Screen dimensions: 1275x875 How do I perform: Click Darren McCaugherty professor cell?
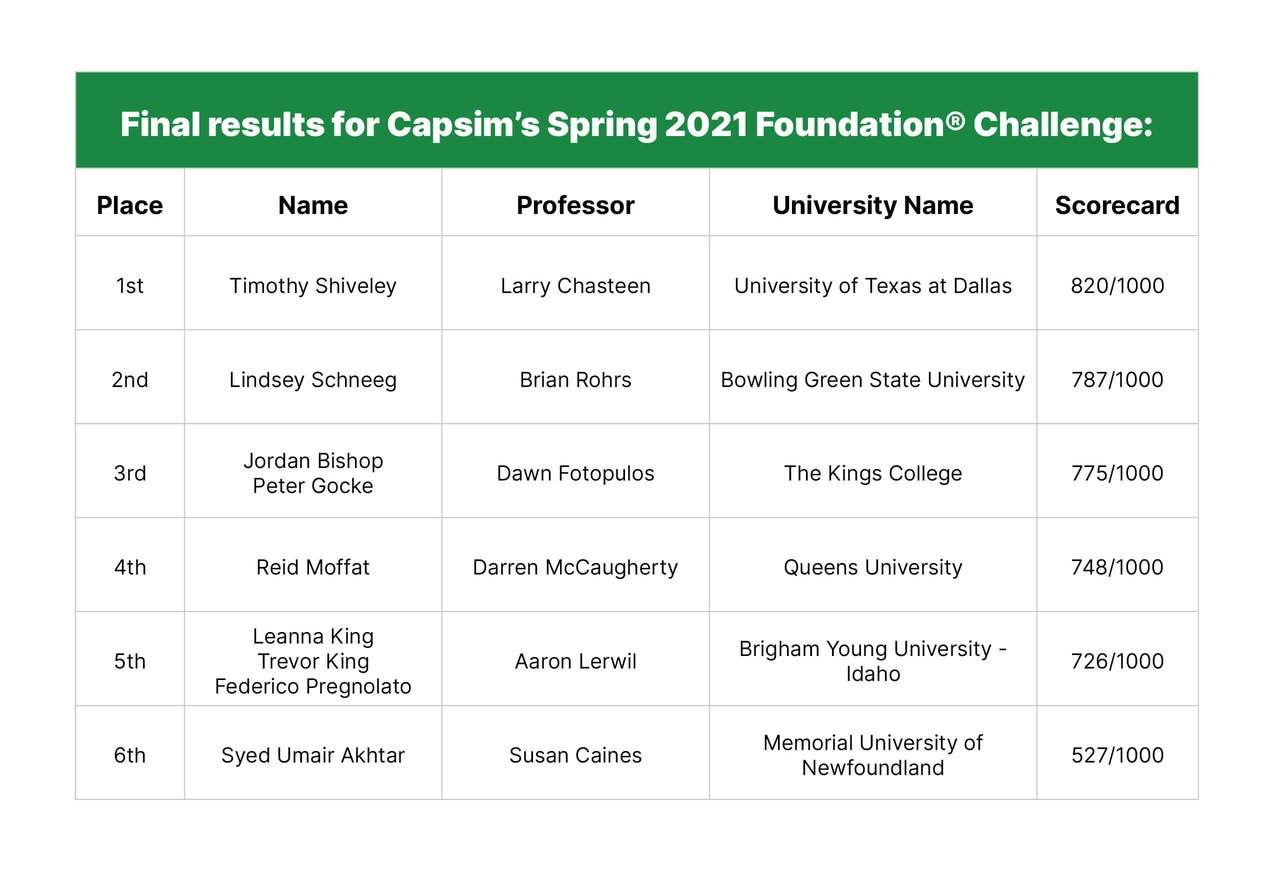click(575, 568)
